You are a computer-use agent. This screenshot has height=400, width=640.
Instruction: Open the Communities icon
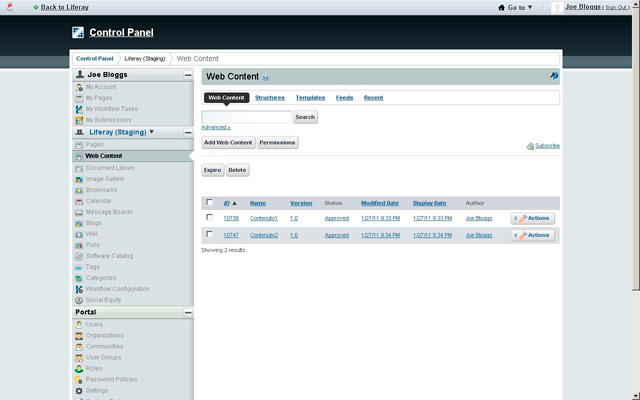point(79,347)
